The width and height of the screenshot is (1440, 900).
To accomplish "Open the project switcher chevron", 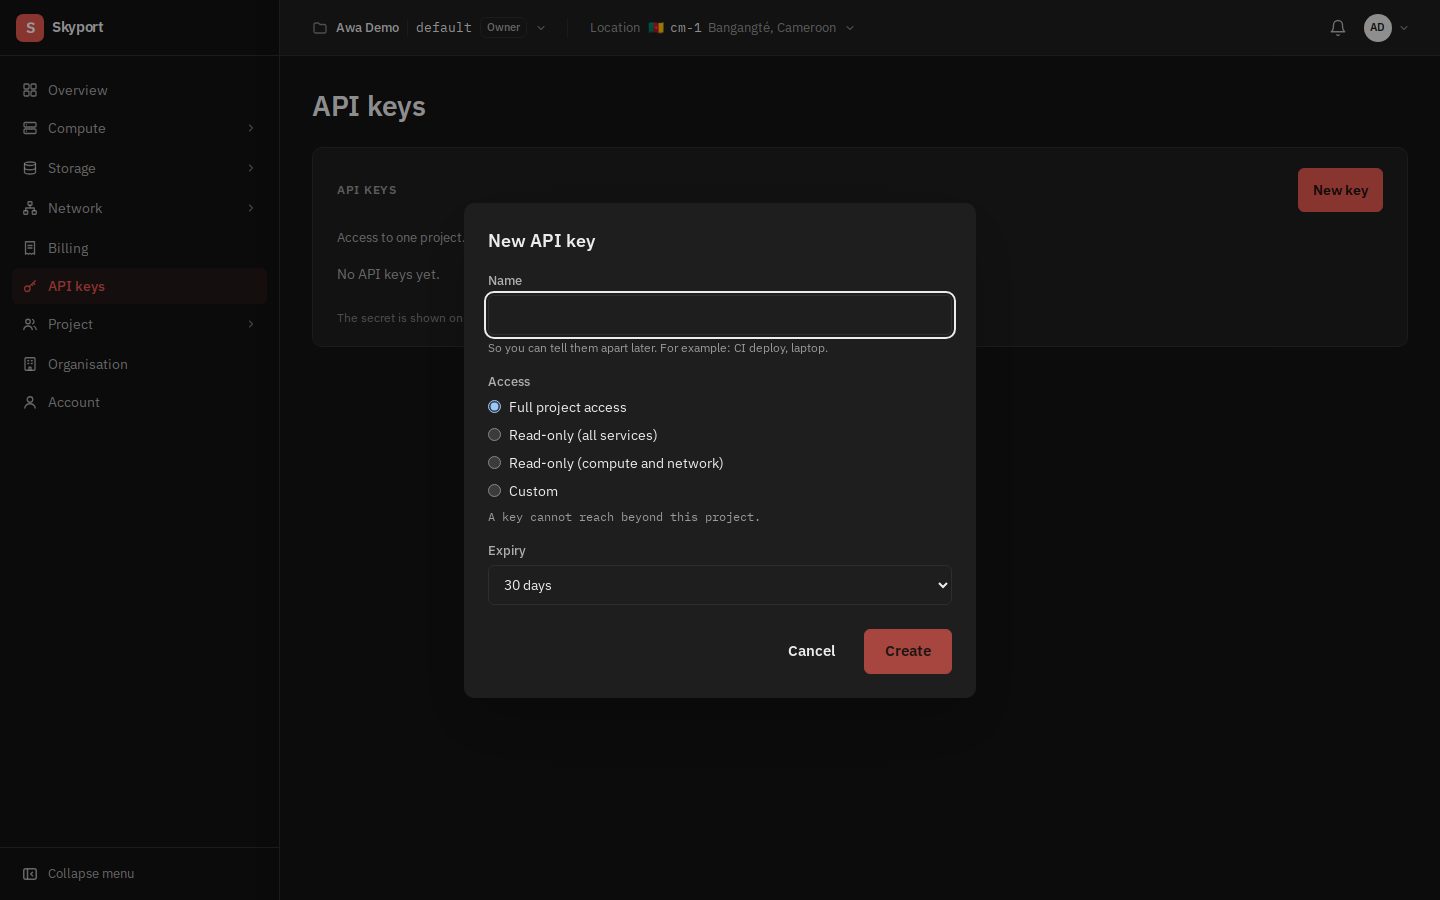I will point(541,28).
